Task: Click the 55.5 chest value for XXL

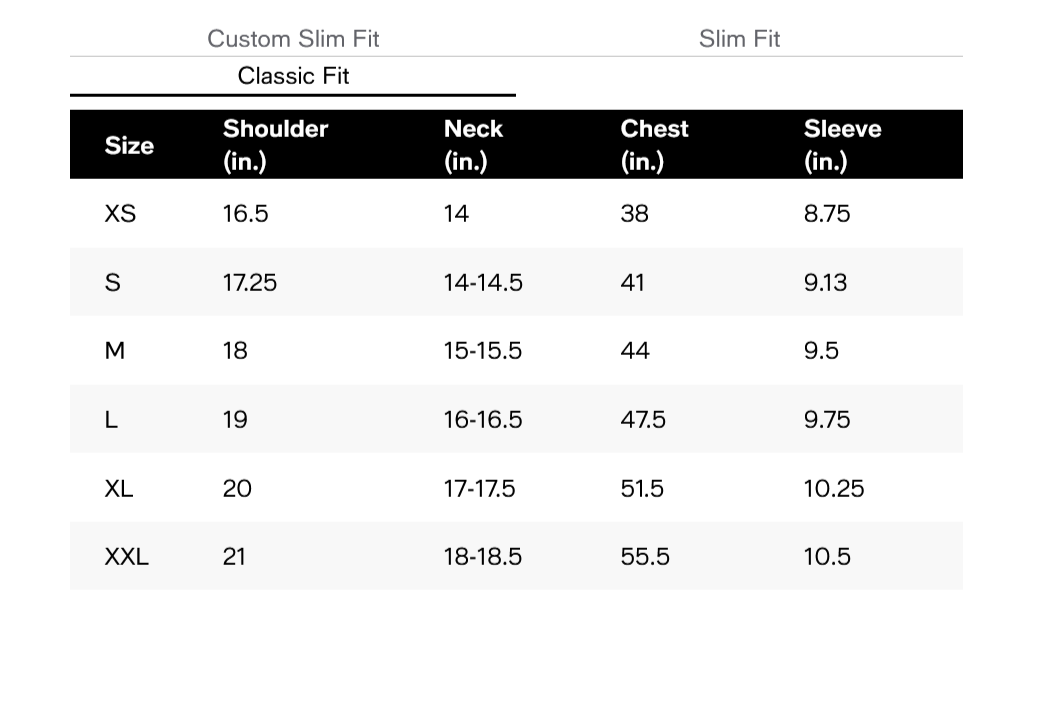Action: 644,557
